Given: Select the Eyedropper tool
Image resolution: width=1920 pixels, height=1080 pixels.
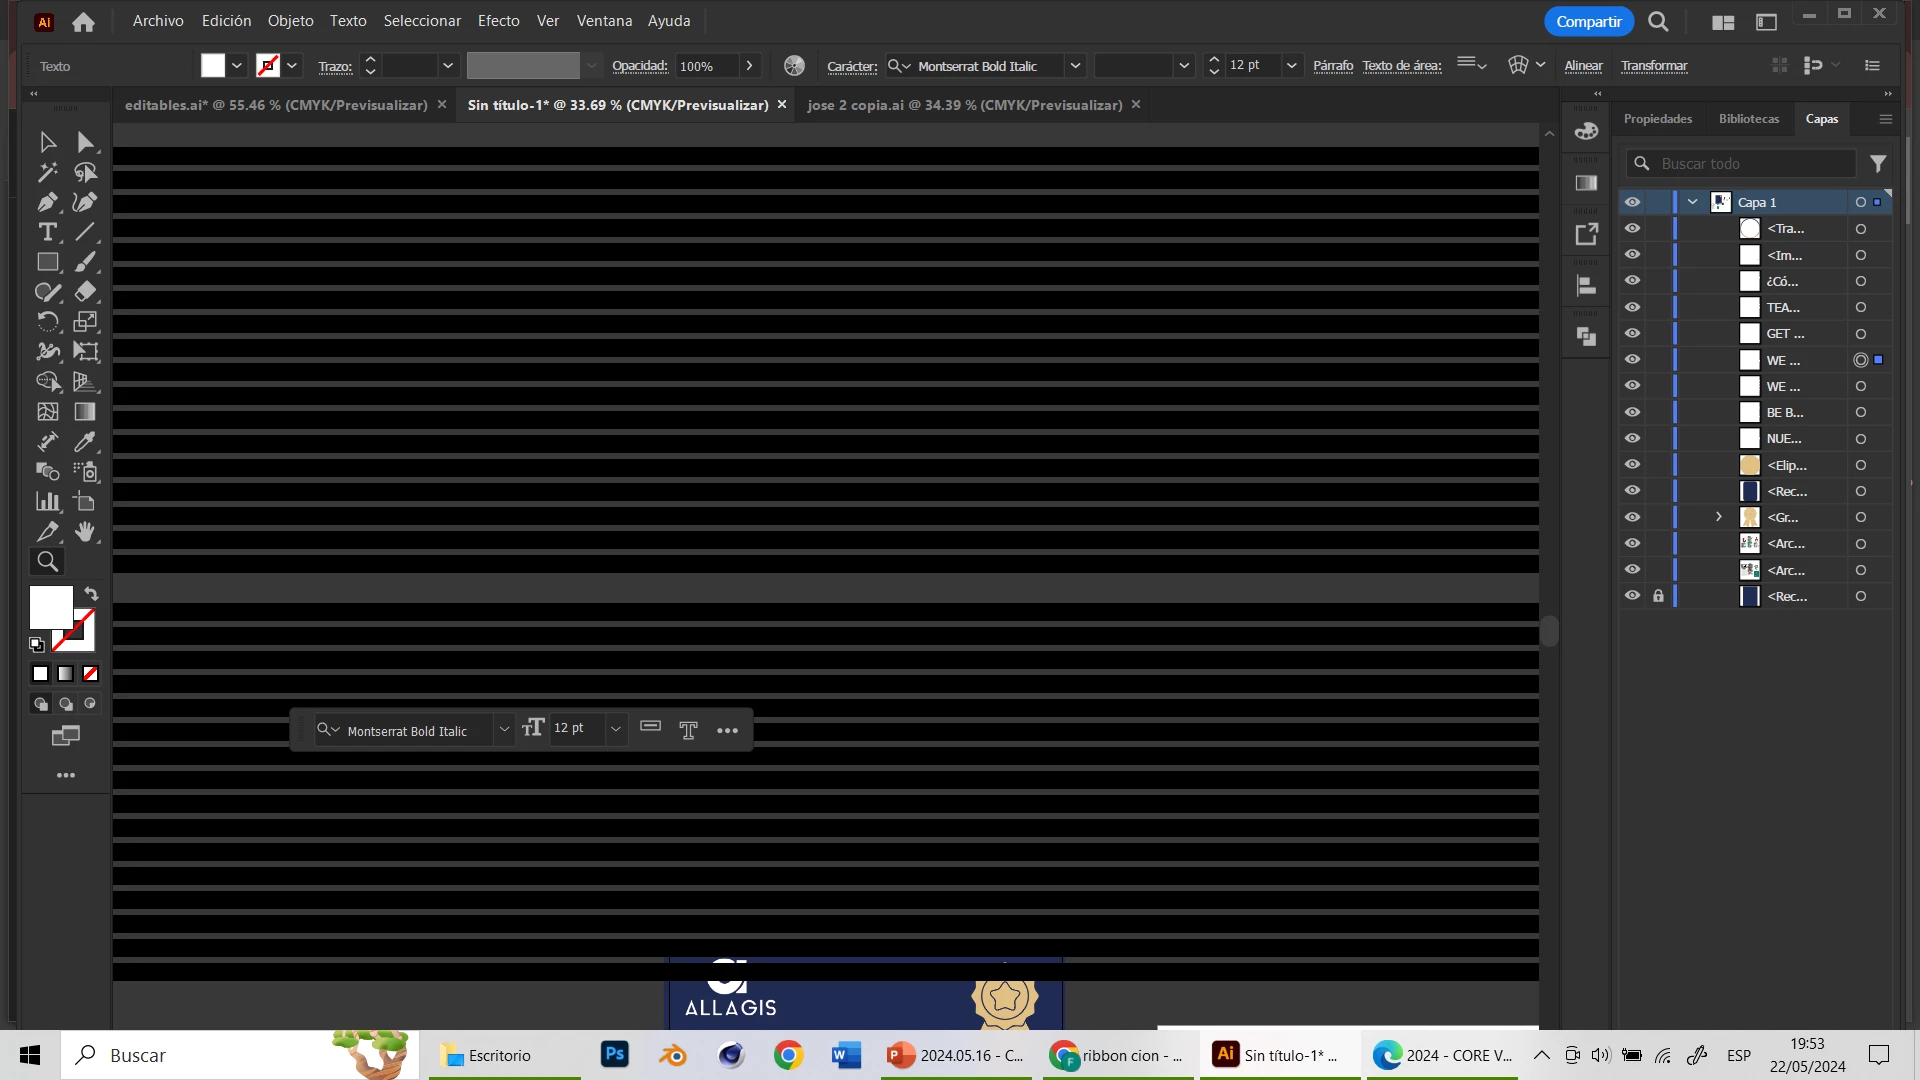Looking at the screenshot, I should (x=85, y=441).
